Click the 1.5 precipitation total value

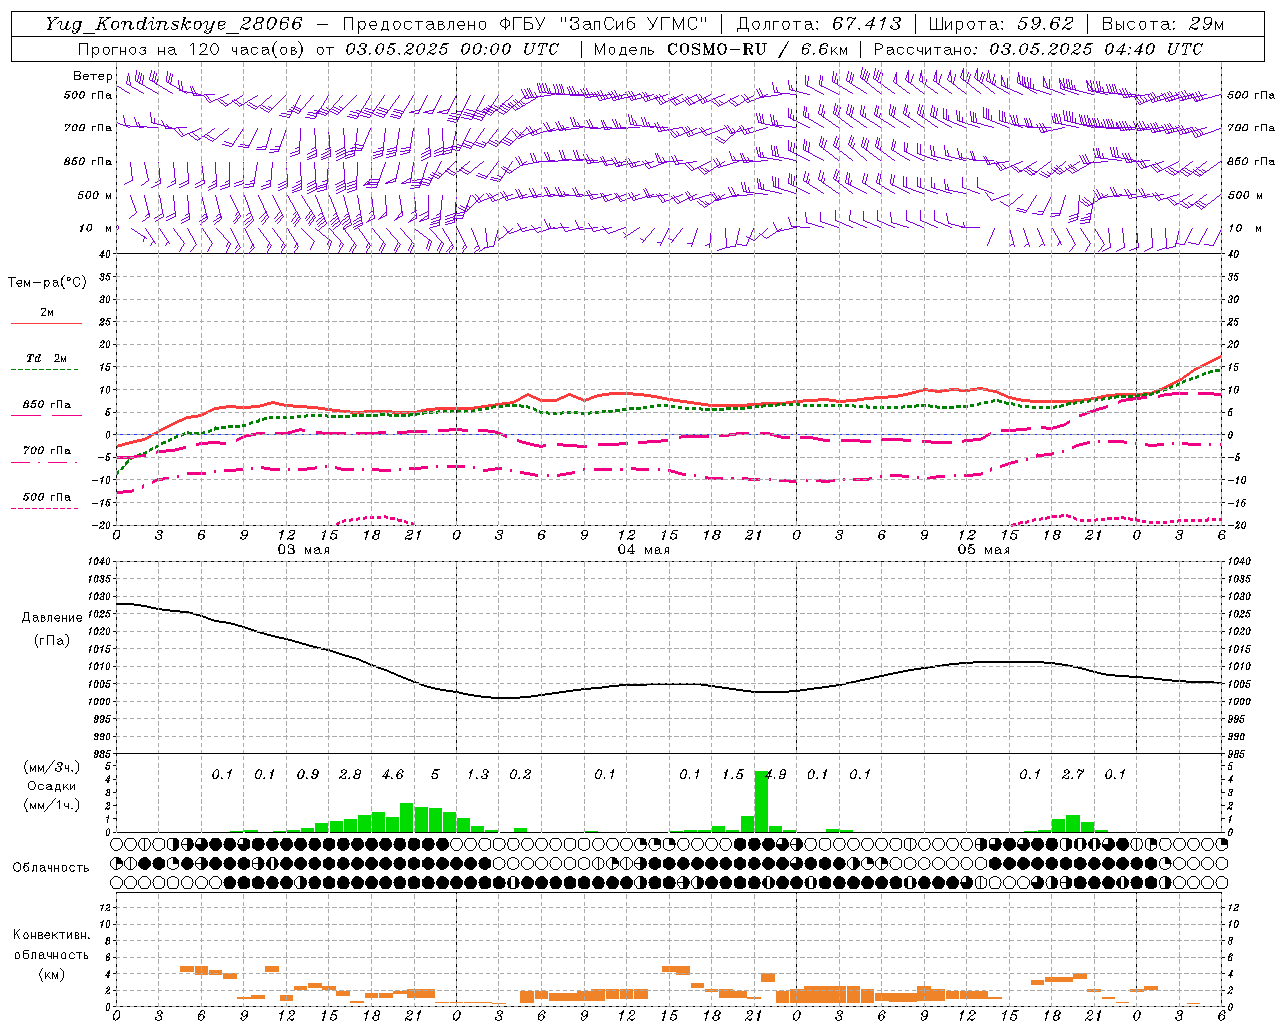[x=733, y=774]
